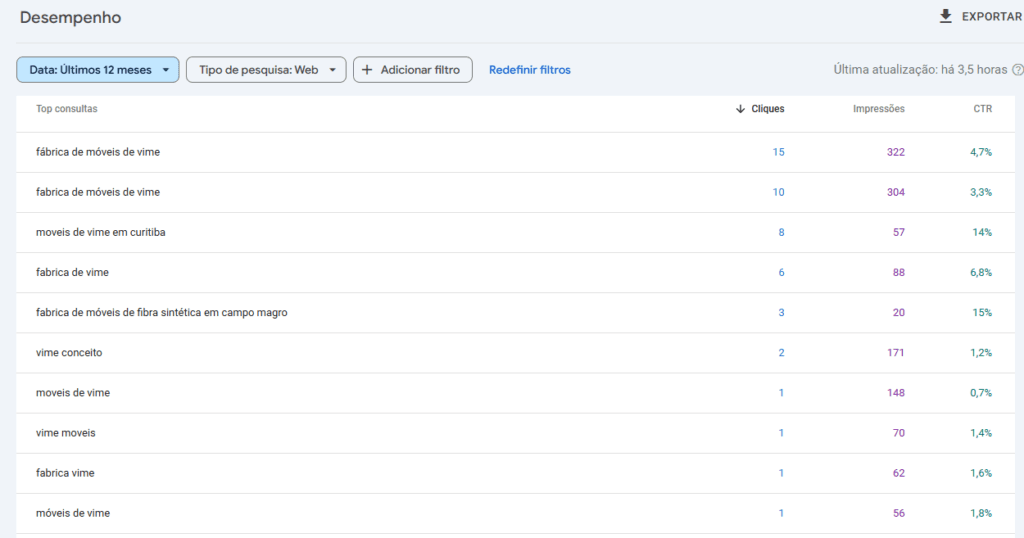Sort table by CTR column

pyautogui.click(x=982, y=109)
